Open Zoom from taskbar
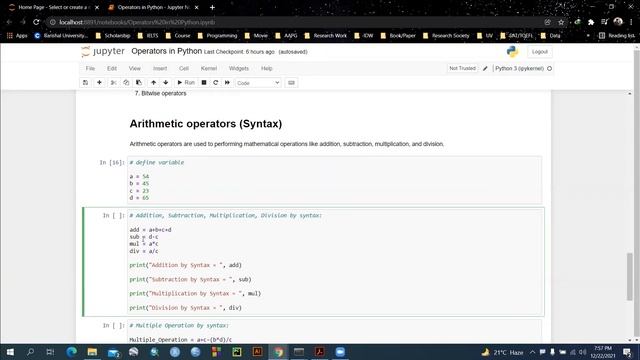Screen dimensions: 640x360 340,352
